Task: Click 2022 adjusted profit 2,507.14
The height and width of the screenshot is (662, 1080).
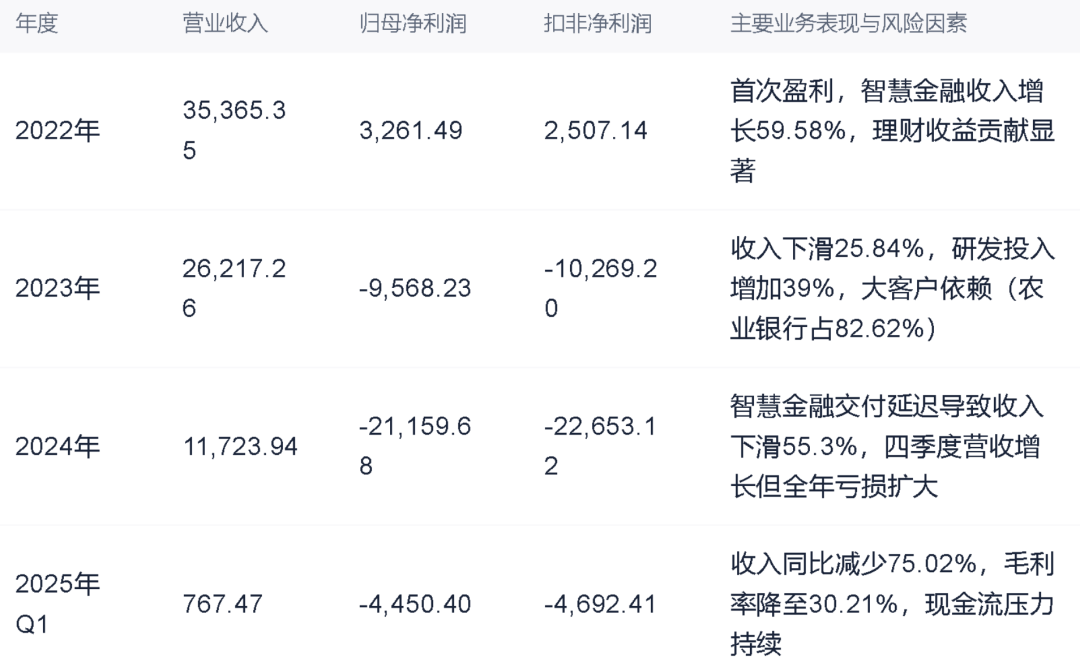Action: [595, 131]
